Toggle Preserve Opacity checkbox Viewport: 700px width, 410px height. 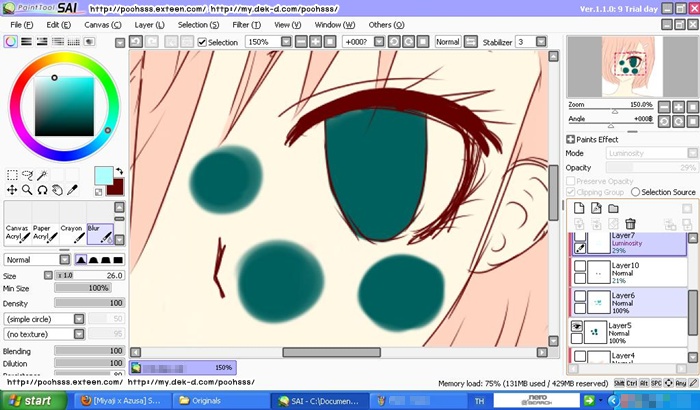point(571,181)
